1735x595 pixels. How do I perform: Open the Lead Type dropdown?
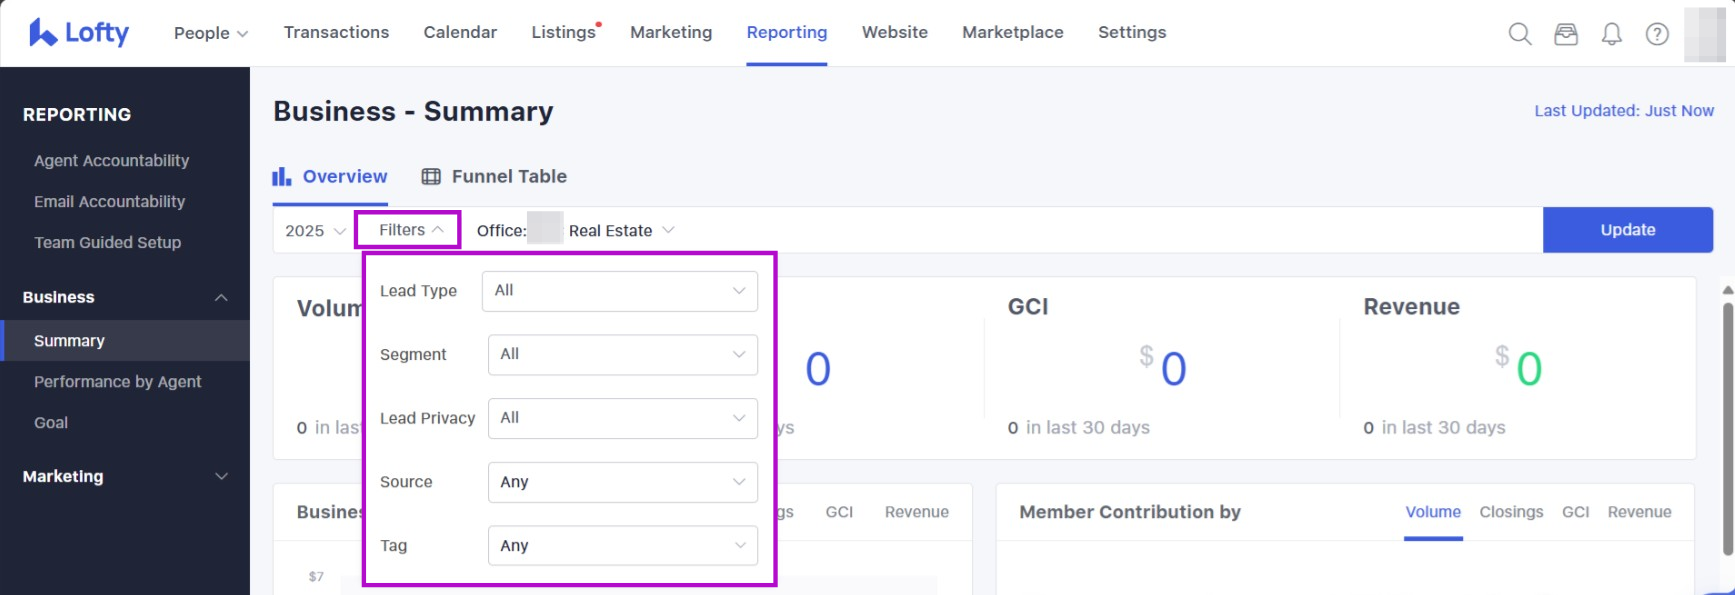(x=619, y=291)
